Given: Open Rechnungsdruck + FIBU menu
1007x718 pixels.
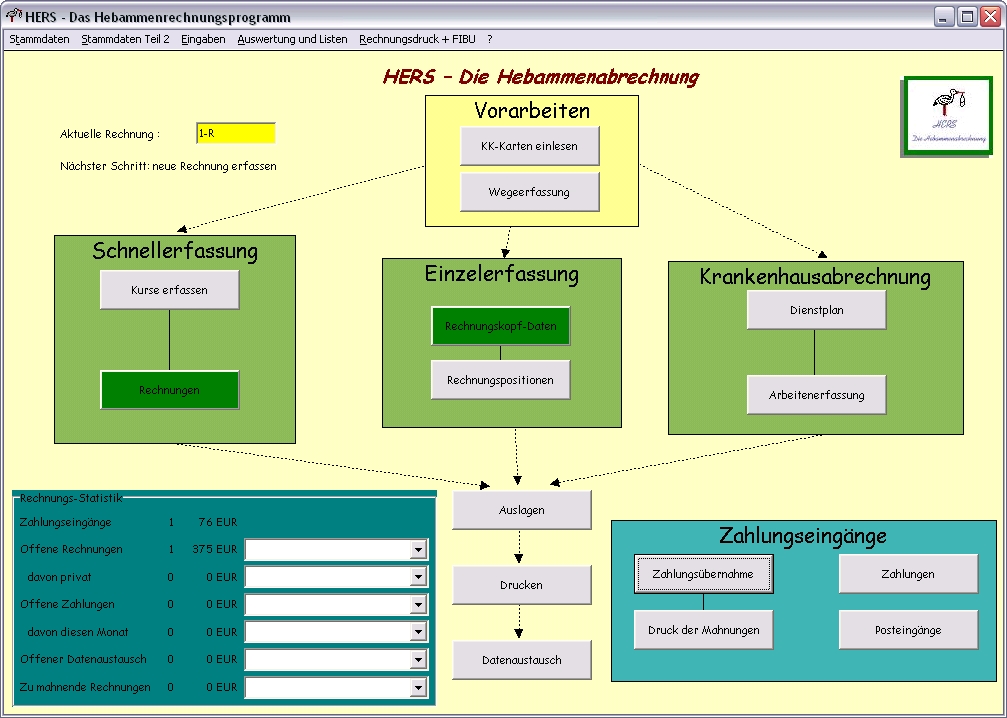Looking at the screenshot, I should pos(418,39).
